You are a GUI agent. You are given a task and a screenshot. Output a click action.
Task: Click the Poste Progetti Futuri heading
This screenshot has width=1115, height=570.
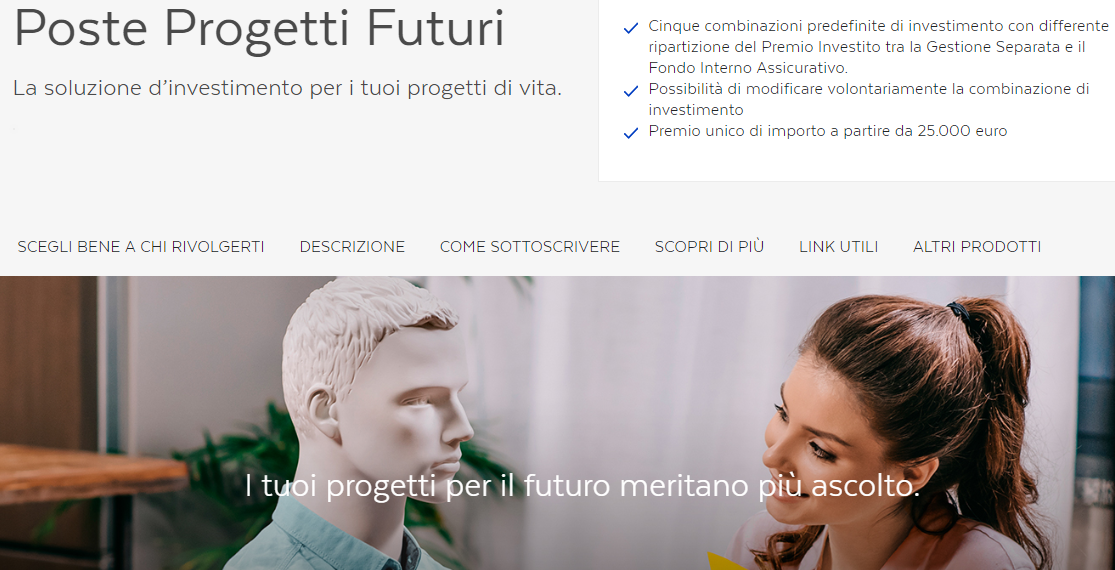[x=260, y=30]
